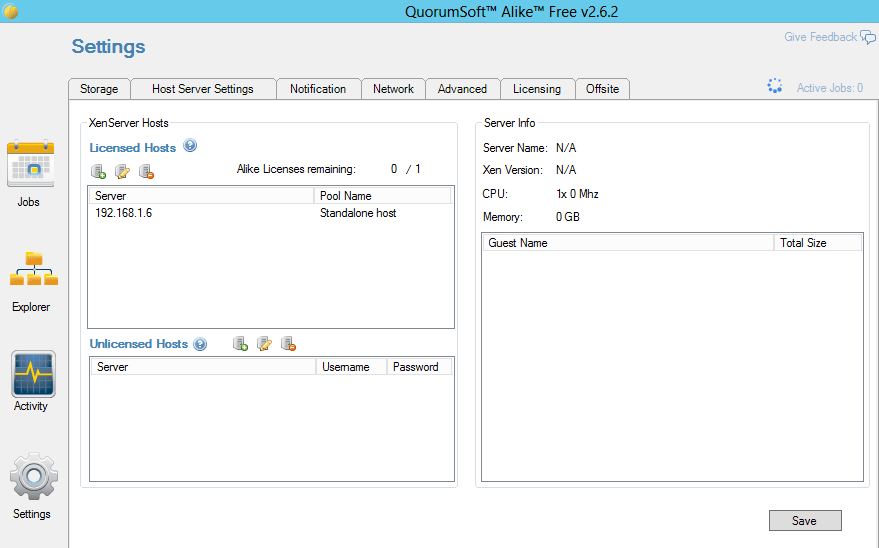The width and height of the screenshot is (879, 548).
Task: Sort by Server column in Licensed Hosts
Action: click(x=202, y=196)
